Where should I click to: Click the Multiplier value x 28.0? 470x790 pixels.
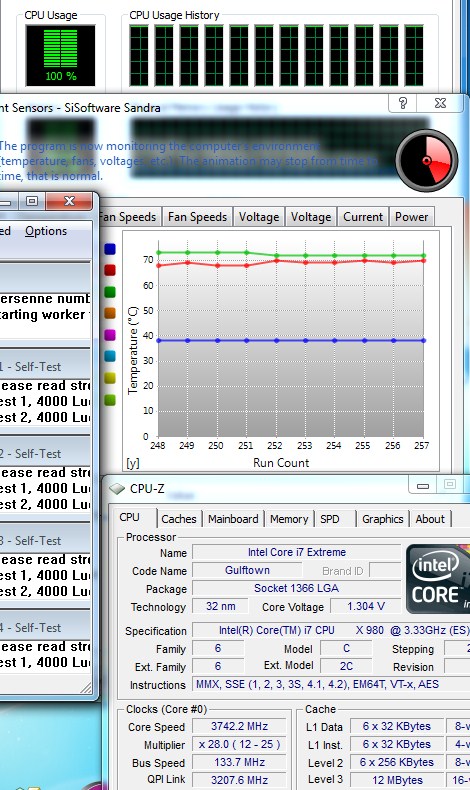coord(239,745)
